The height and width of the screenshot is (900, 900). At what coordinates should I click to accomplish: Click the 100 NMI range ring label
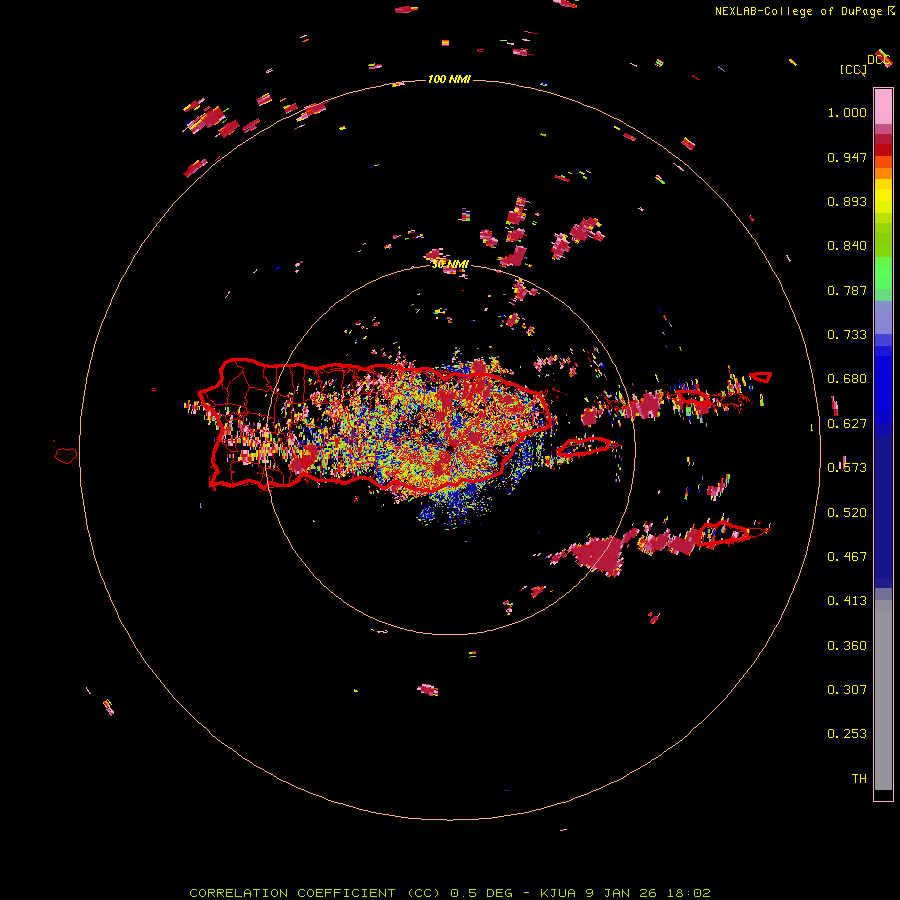tap(449, 79)
